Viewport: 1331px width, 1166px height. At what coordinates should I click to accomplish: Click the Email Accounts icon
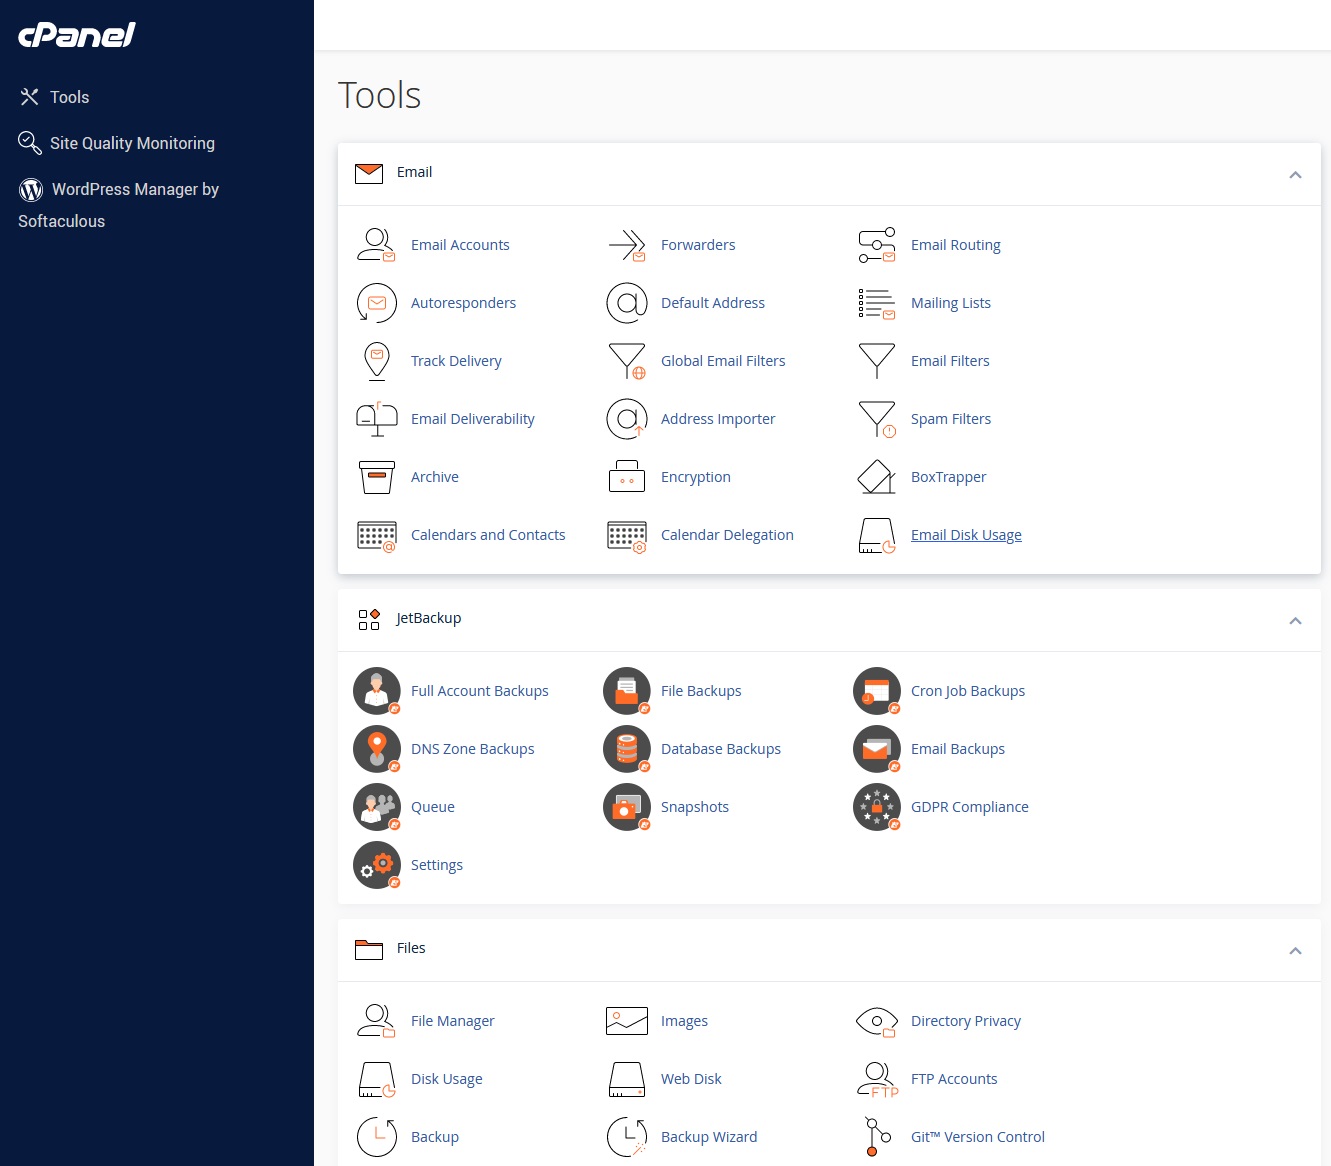tap(376, 245)
